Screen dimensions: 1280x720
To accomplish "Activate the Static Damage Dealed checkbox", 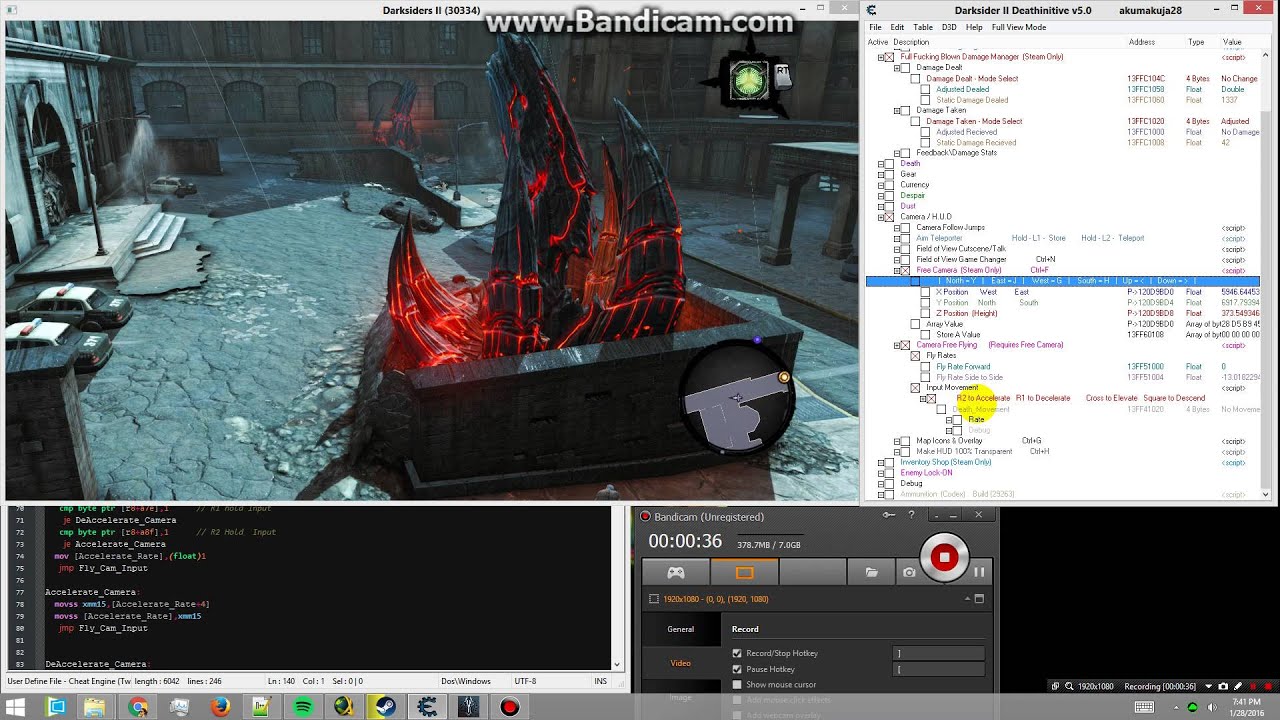I will tap(925, 100).
